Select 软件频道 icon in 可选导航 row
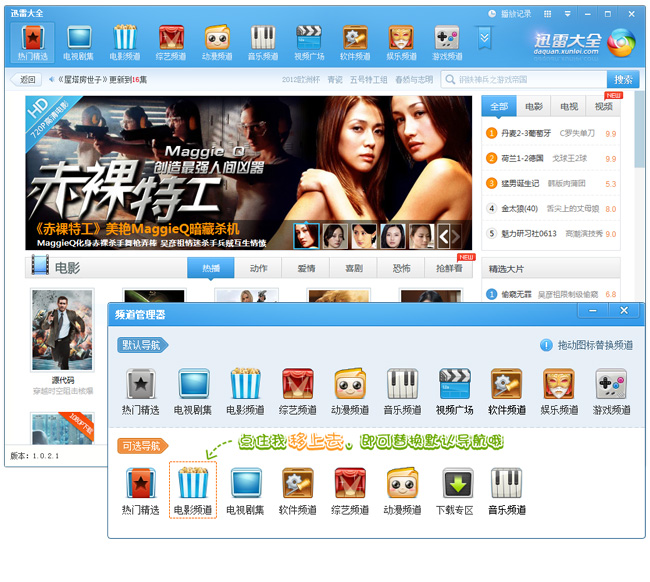 click(x=297, y=491)
